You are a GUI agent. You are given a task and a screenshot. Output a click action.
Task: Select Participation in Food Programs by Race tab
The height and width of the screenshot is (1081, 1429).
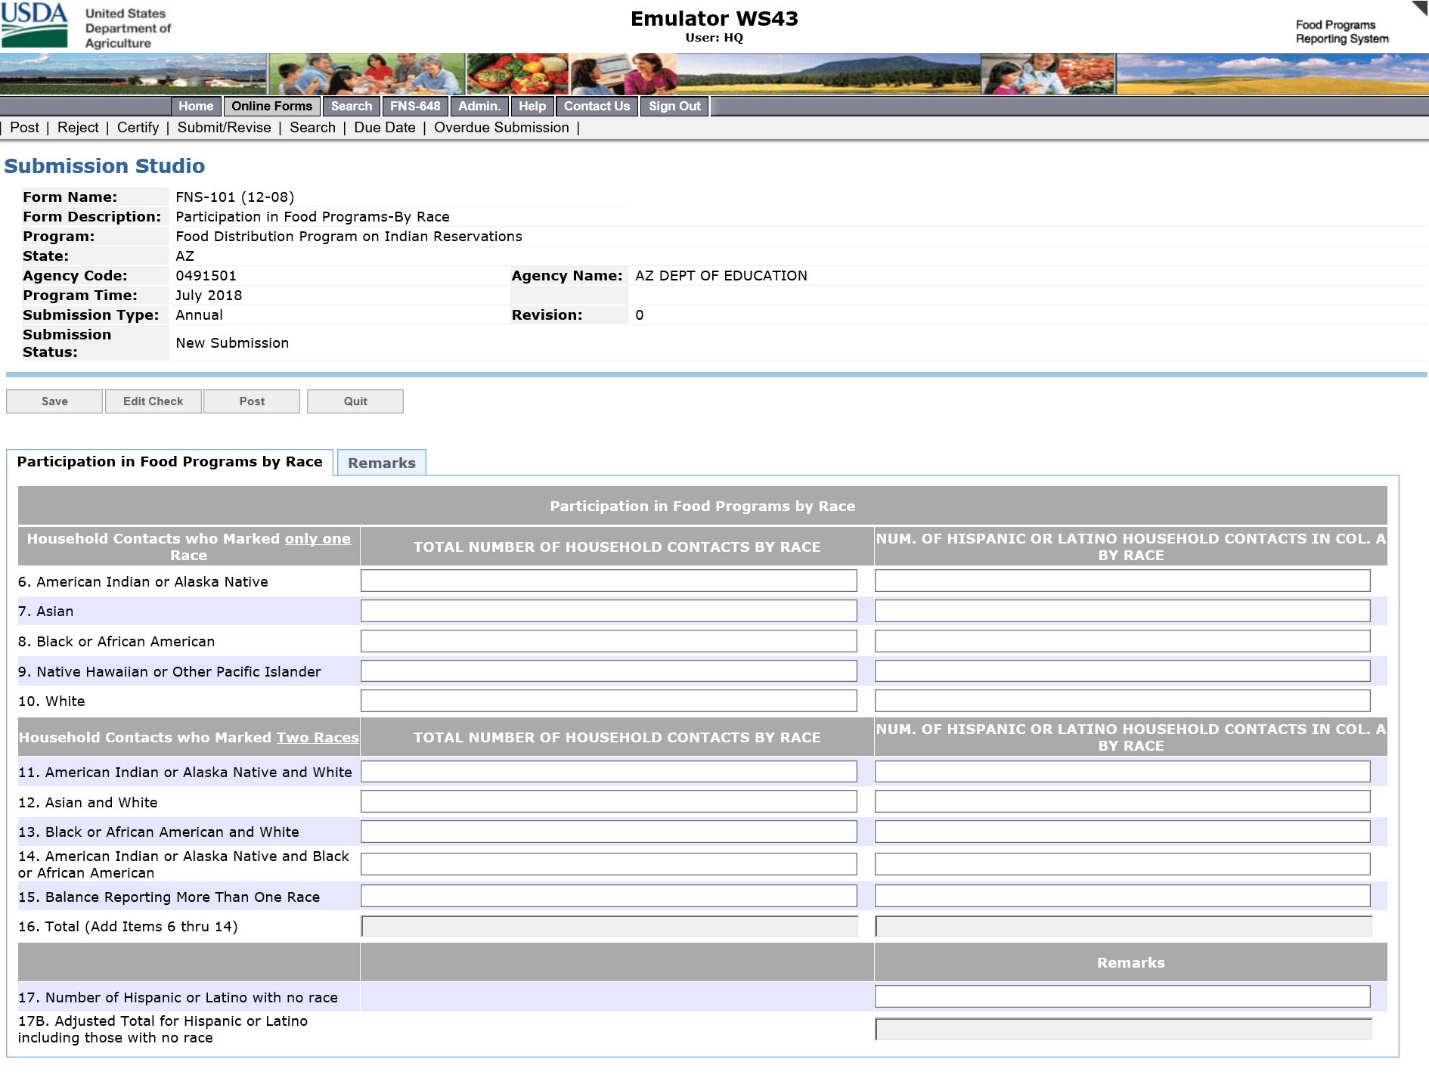point(169,462)
